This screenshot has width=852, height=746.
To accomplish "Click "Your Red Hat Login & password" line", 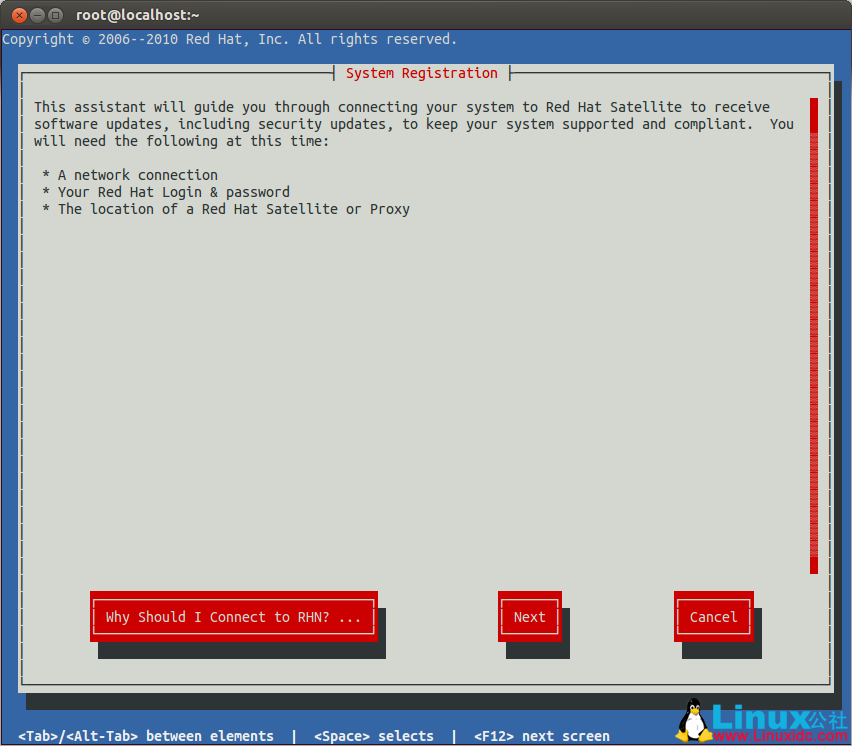I will click(166, 192).
